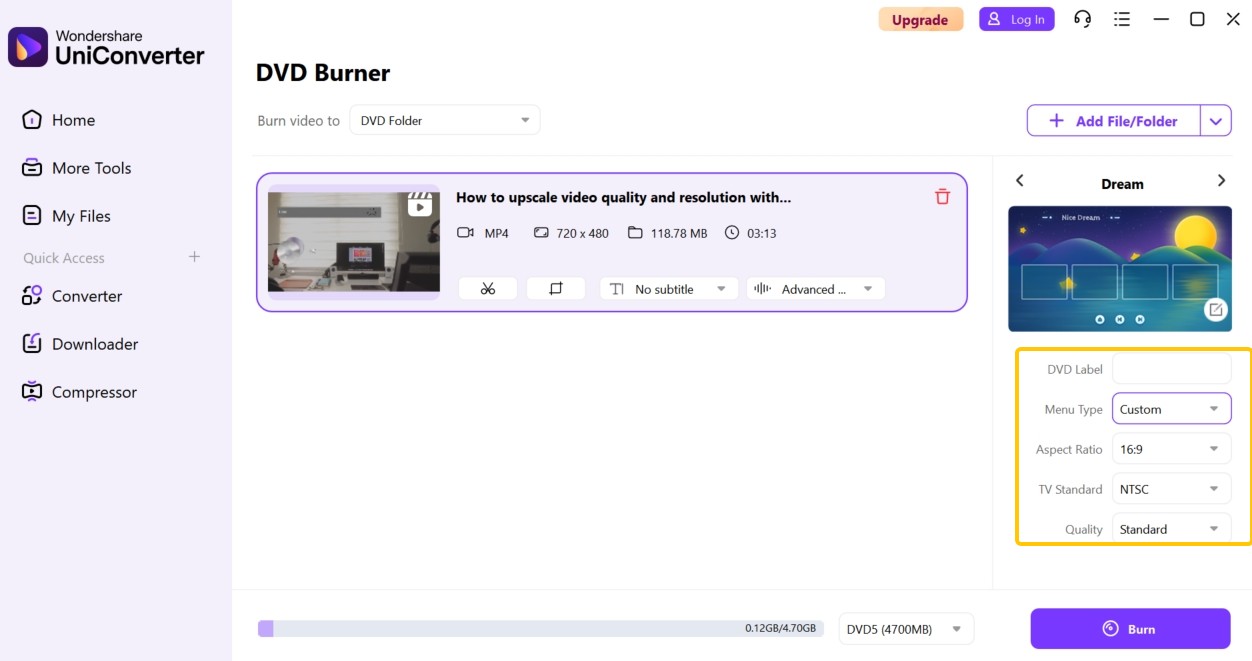Open the Burn video to dropdown
1252x661 pixels.
point(444,120)
